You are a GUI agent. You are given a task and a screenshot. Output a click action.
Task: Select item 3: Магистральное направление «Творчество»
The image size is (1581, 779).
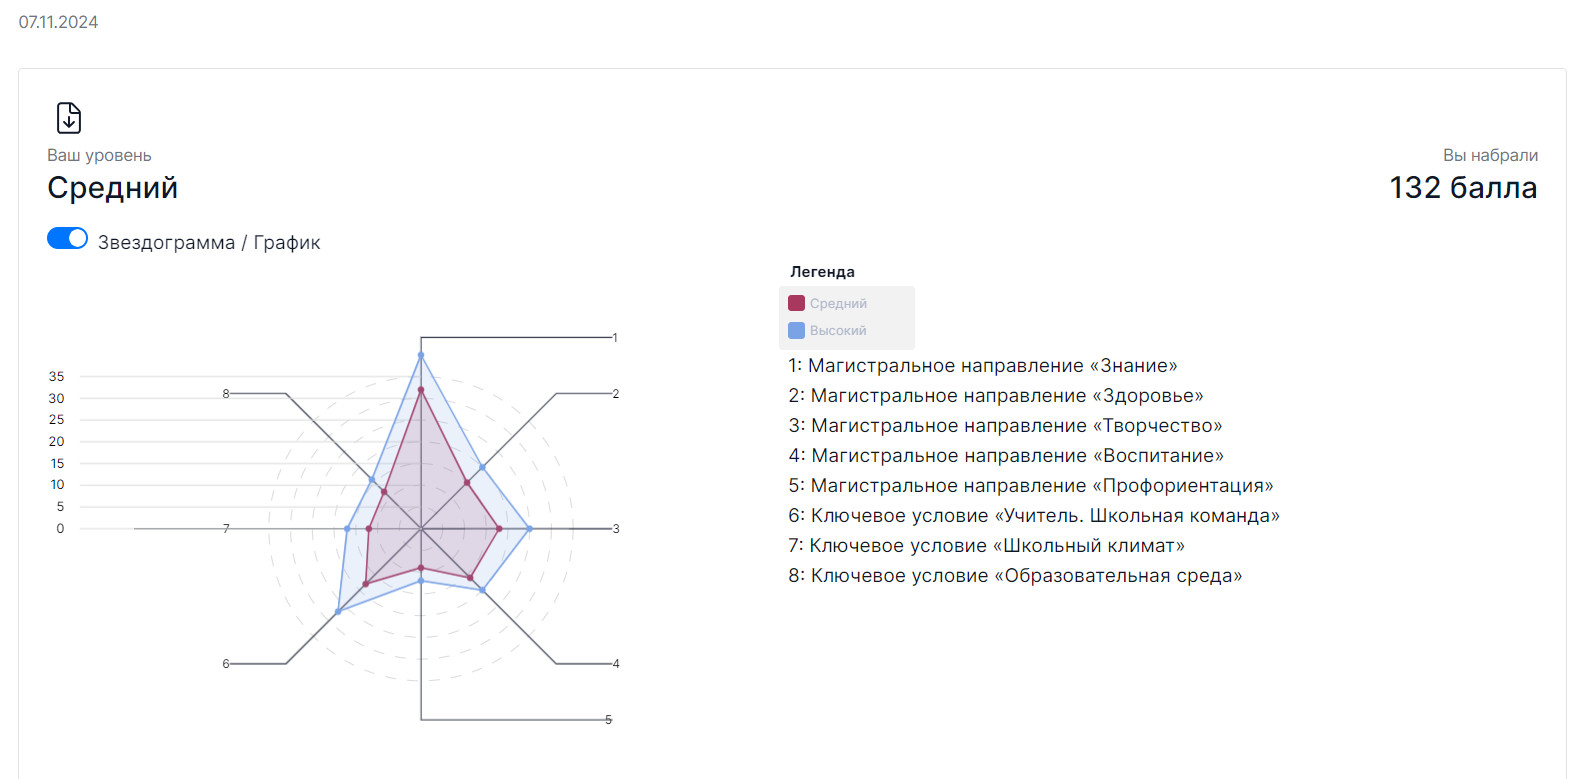(1005, 426)
